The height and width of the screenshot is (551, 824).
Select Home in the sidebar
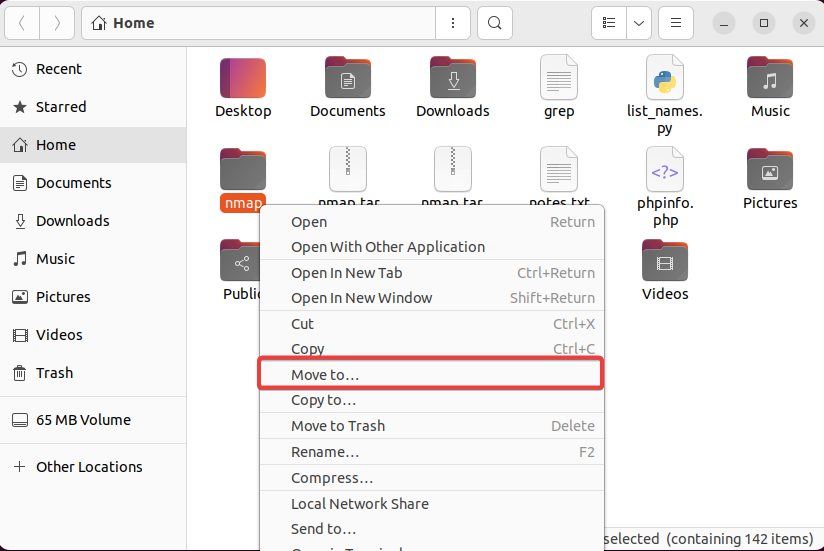[x=93, y=145]
